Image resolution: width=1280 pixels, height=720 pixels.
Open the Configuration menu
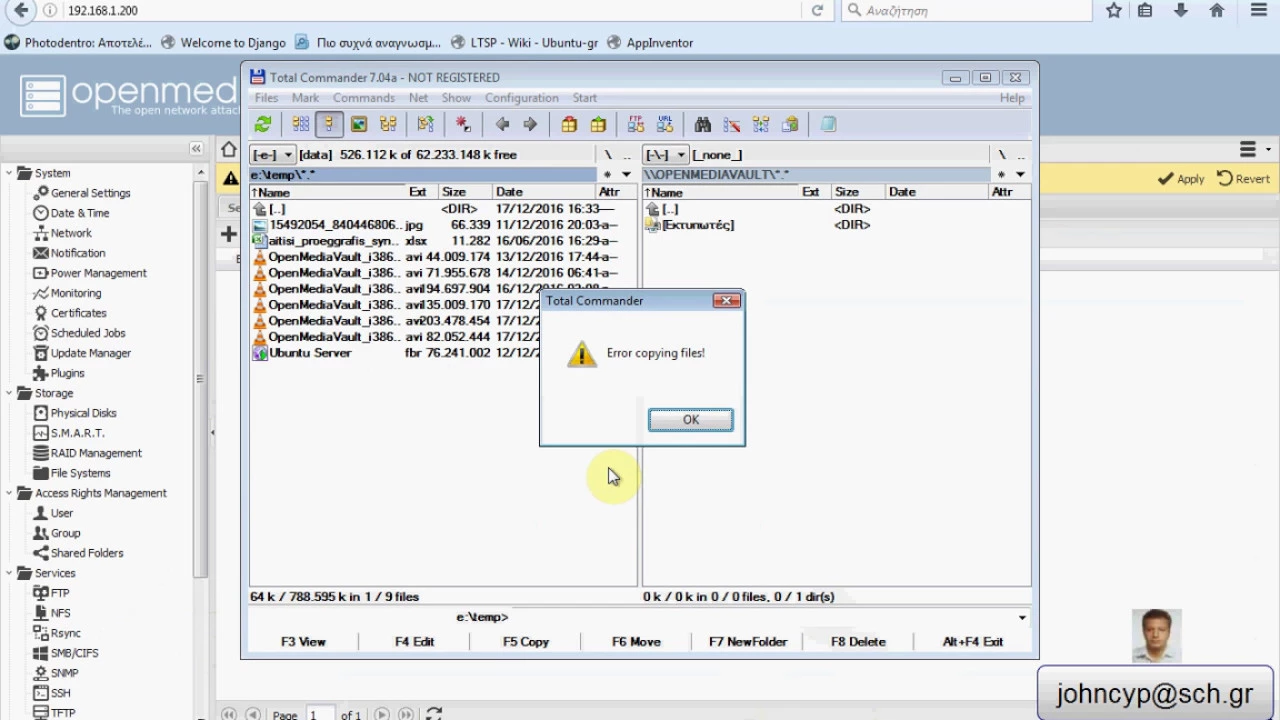click(x=522, y=98)
